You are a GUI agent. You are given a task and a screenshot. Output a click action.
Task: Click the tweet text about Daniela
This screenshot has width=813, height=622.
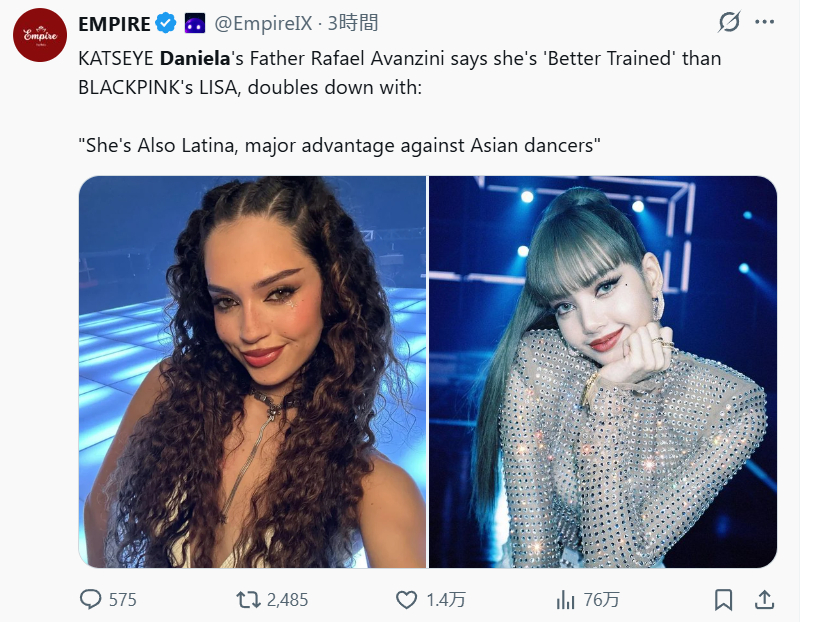click(399, 102)
